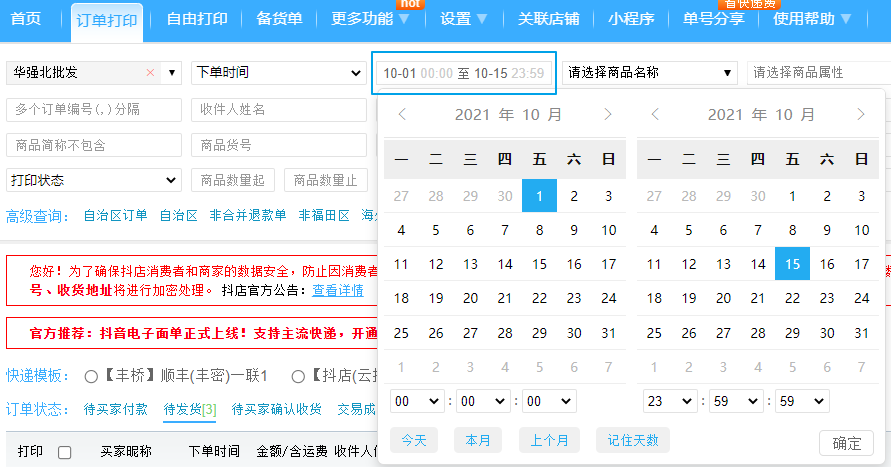This screenshot has width=891, height=467.
Task: Open the 下单时间 dropdown
Action: tap(278, 73)
